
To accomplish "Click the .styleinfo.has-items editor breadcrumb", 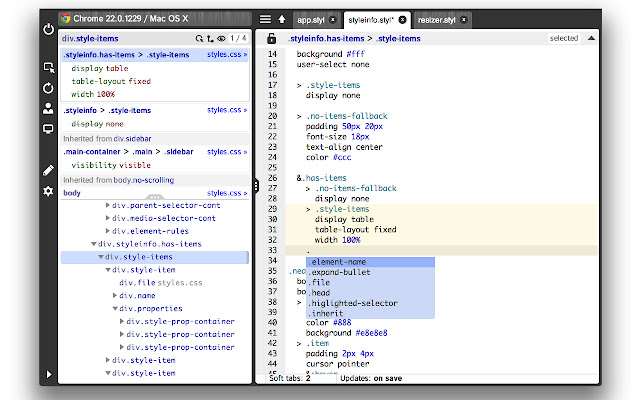I will pos(326,38).
